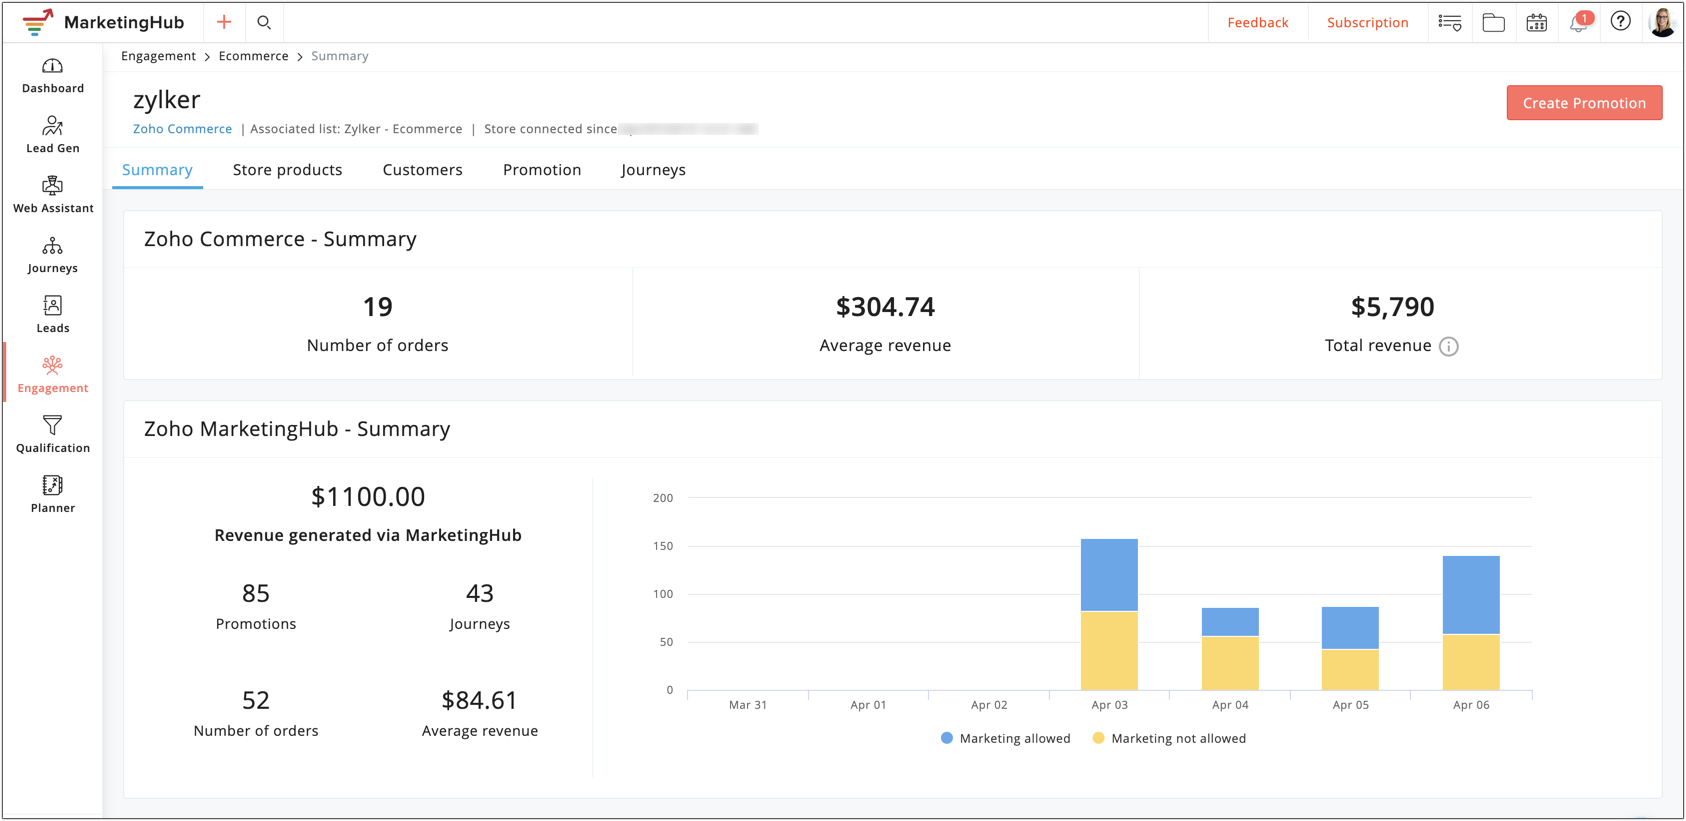Open the user profile avatar
This screenshot has height=821, width=1686.
point(1662,22)
